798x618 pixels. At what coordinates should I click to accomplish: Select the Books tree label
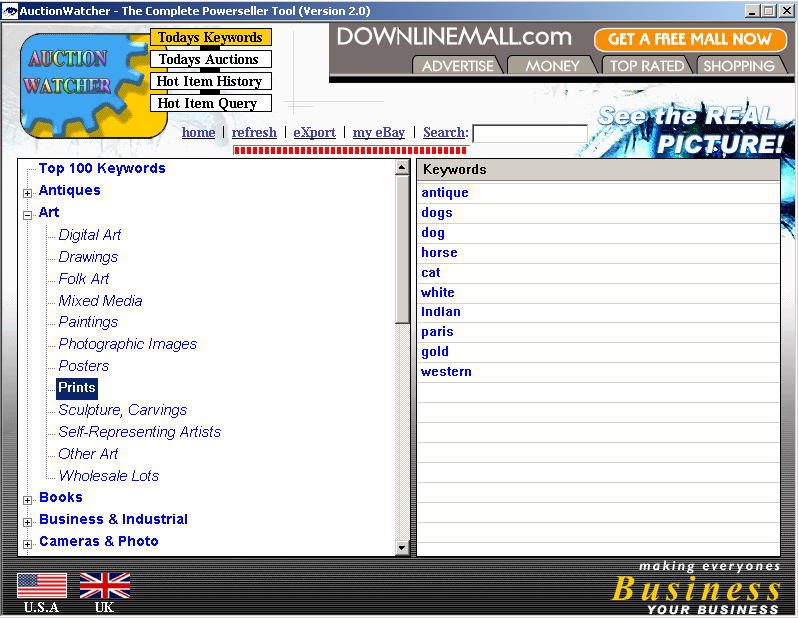[61, 497]
